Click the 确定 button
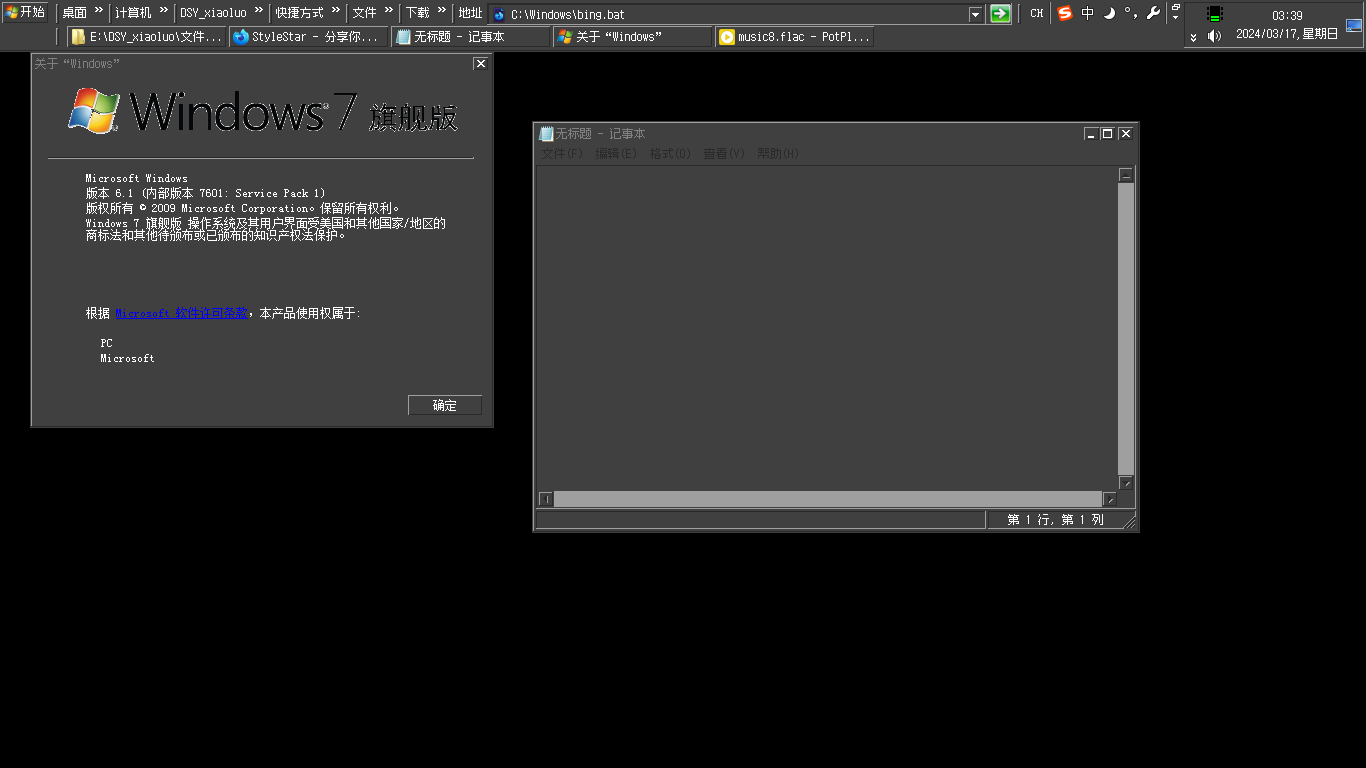The width and height of the screenshot is (1366, 768). point(445,405)
